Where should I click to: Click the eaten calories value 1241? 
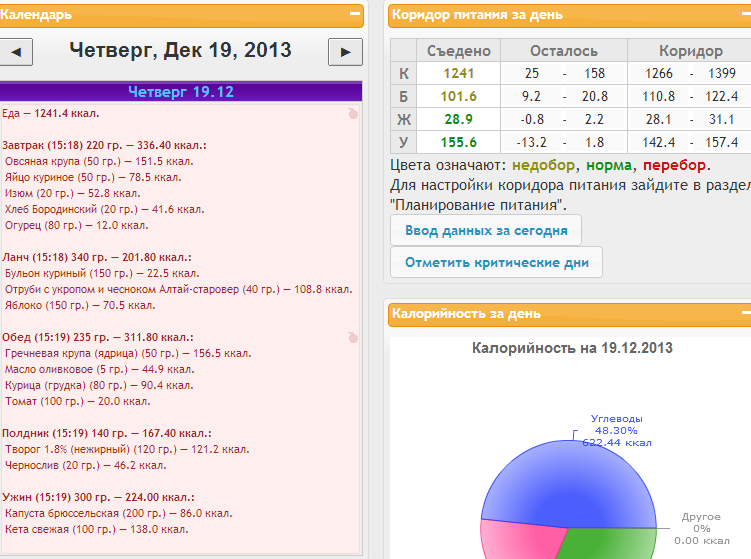(458, 73)
